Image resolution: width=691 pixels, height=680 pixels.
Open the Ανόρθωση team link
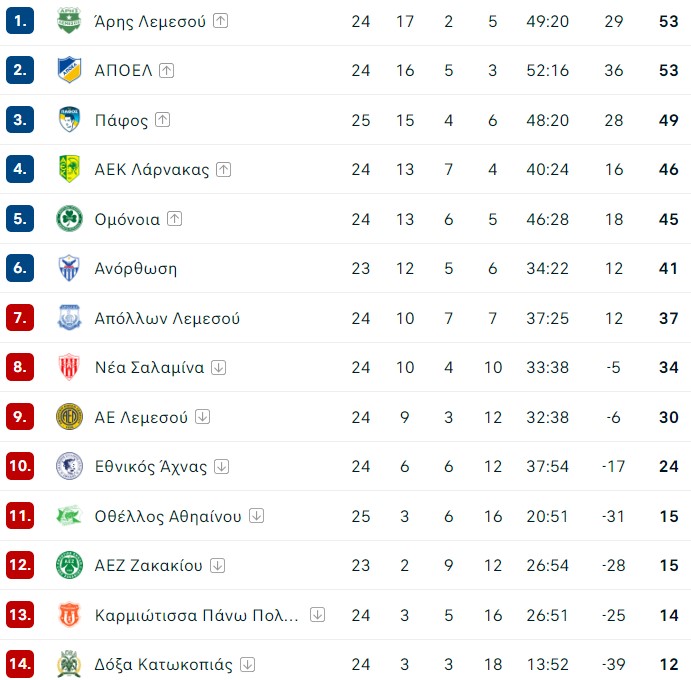pos(135,268)
